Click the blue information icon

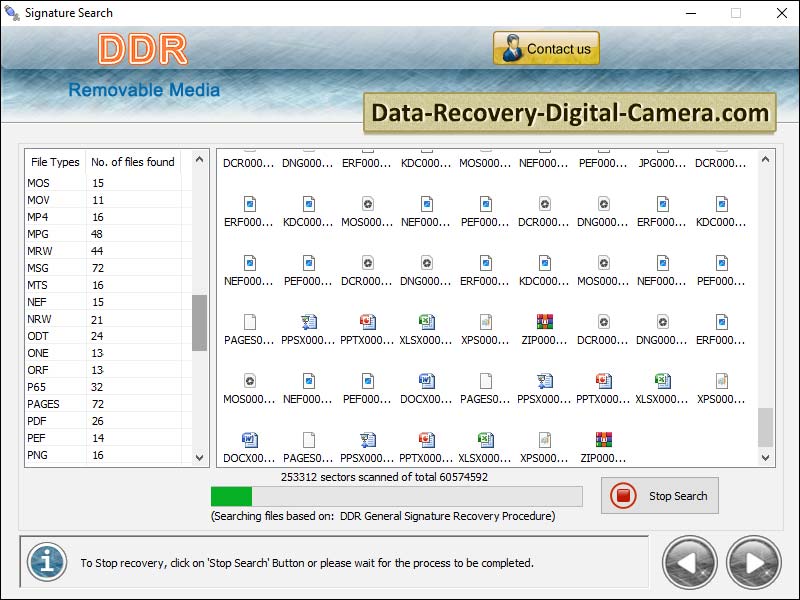(x=45, y=563)
